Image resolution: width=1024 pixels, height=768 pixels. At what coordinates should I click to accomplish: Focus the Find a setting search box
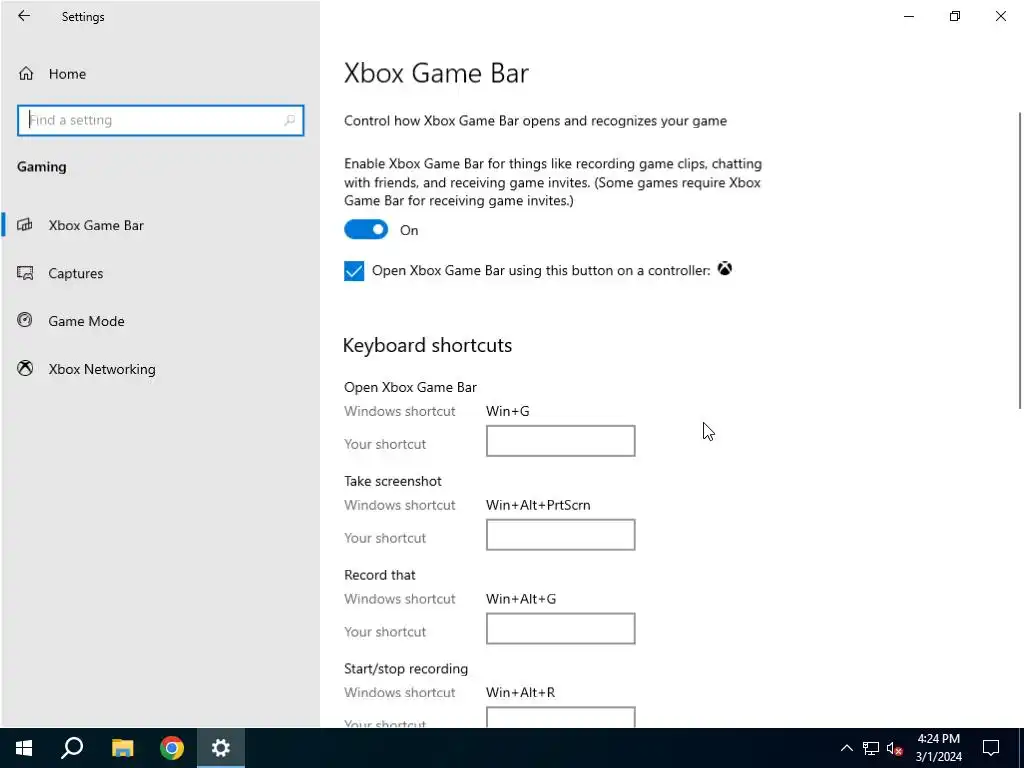tap(161, 120)
